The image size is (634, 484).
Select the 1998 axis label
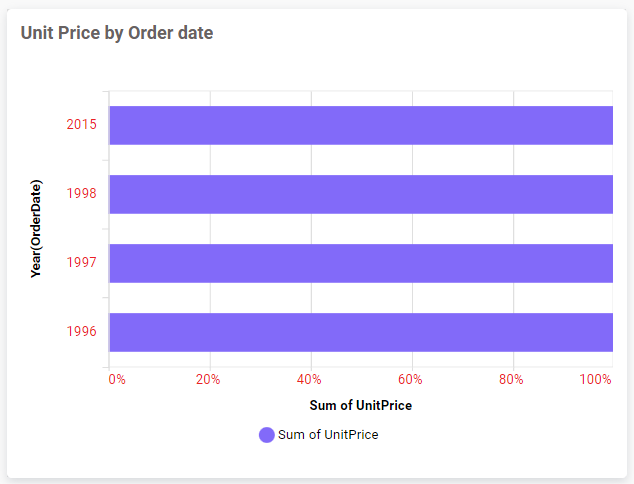(x=81, y=194)
